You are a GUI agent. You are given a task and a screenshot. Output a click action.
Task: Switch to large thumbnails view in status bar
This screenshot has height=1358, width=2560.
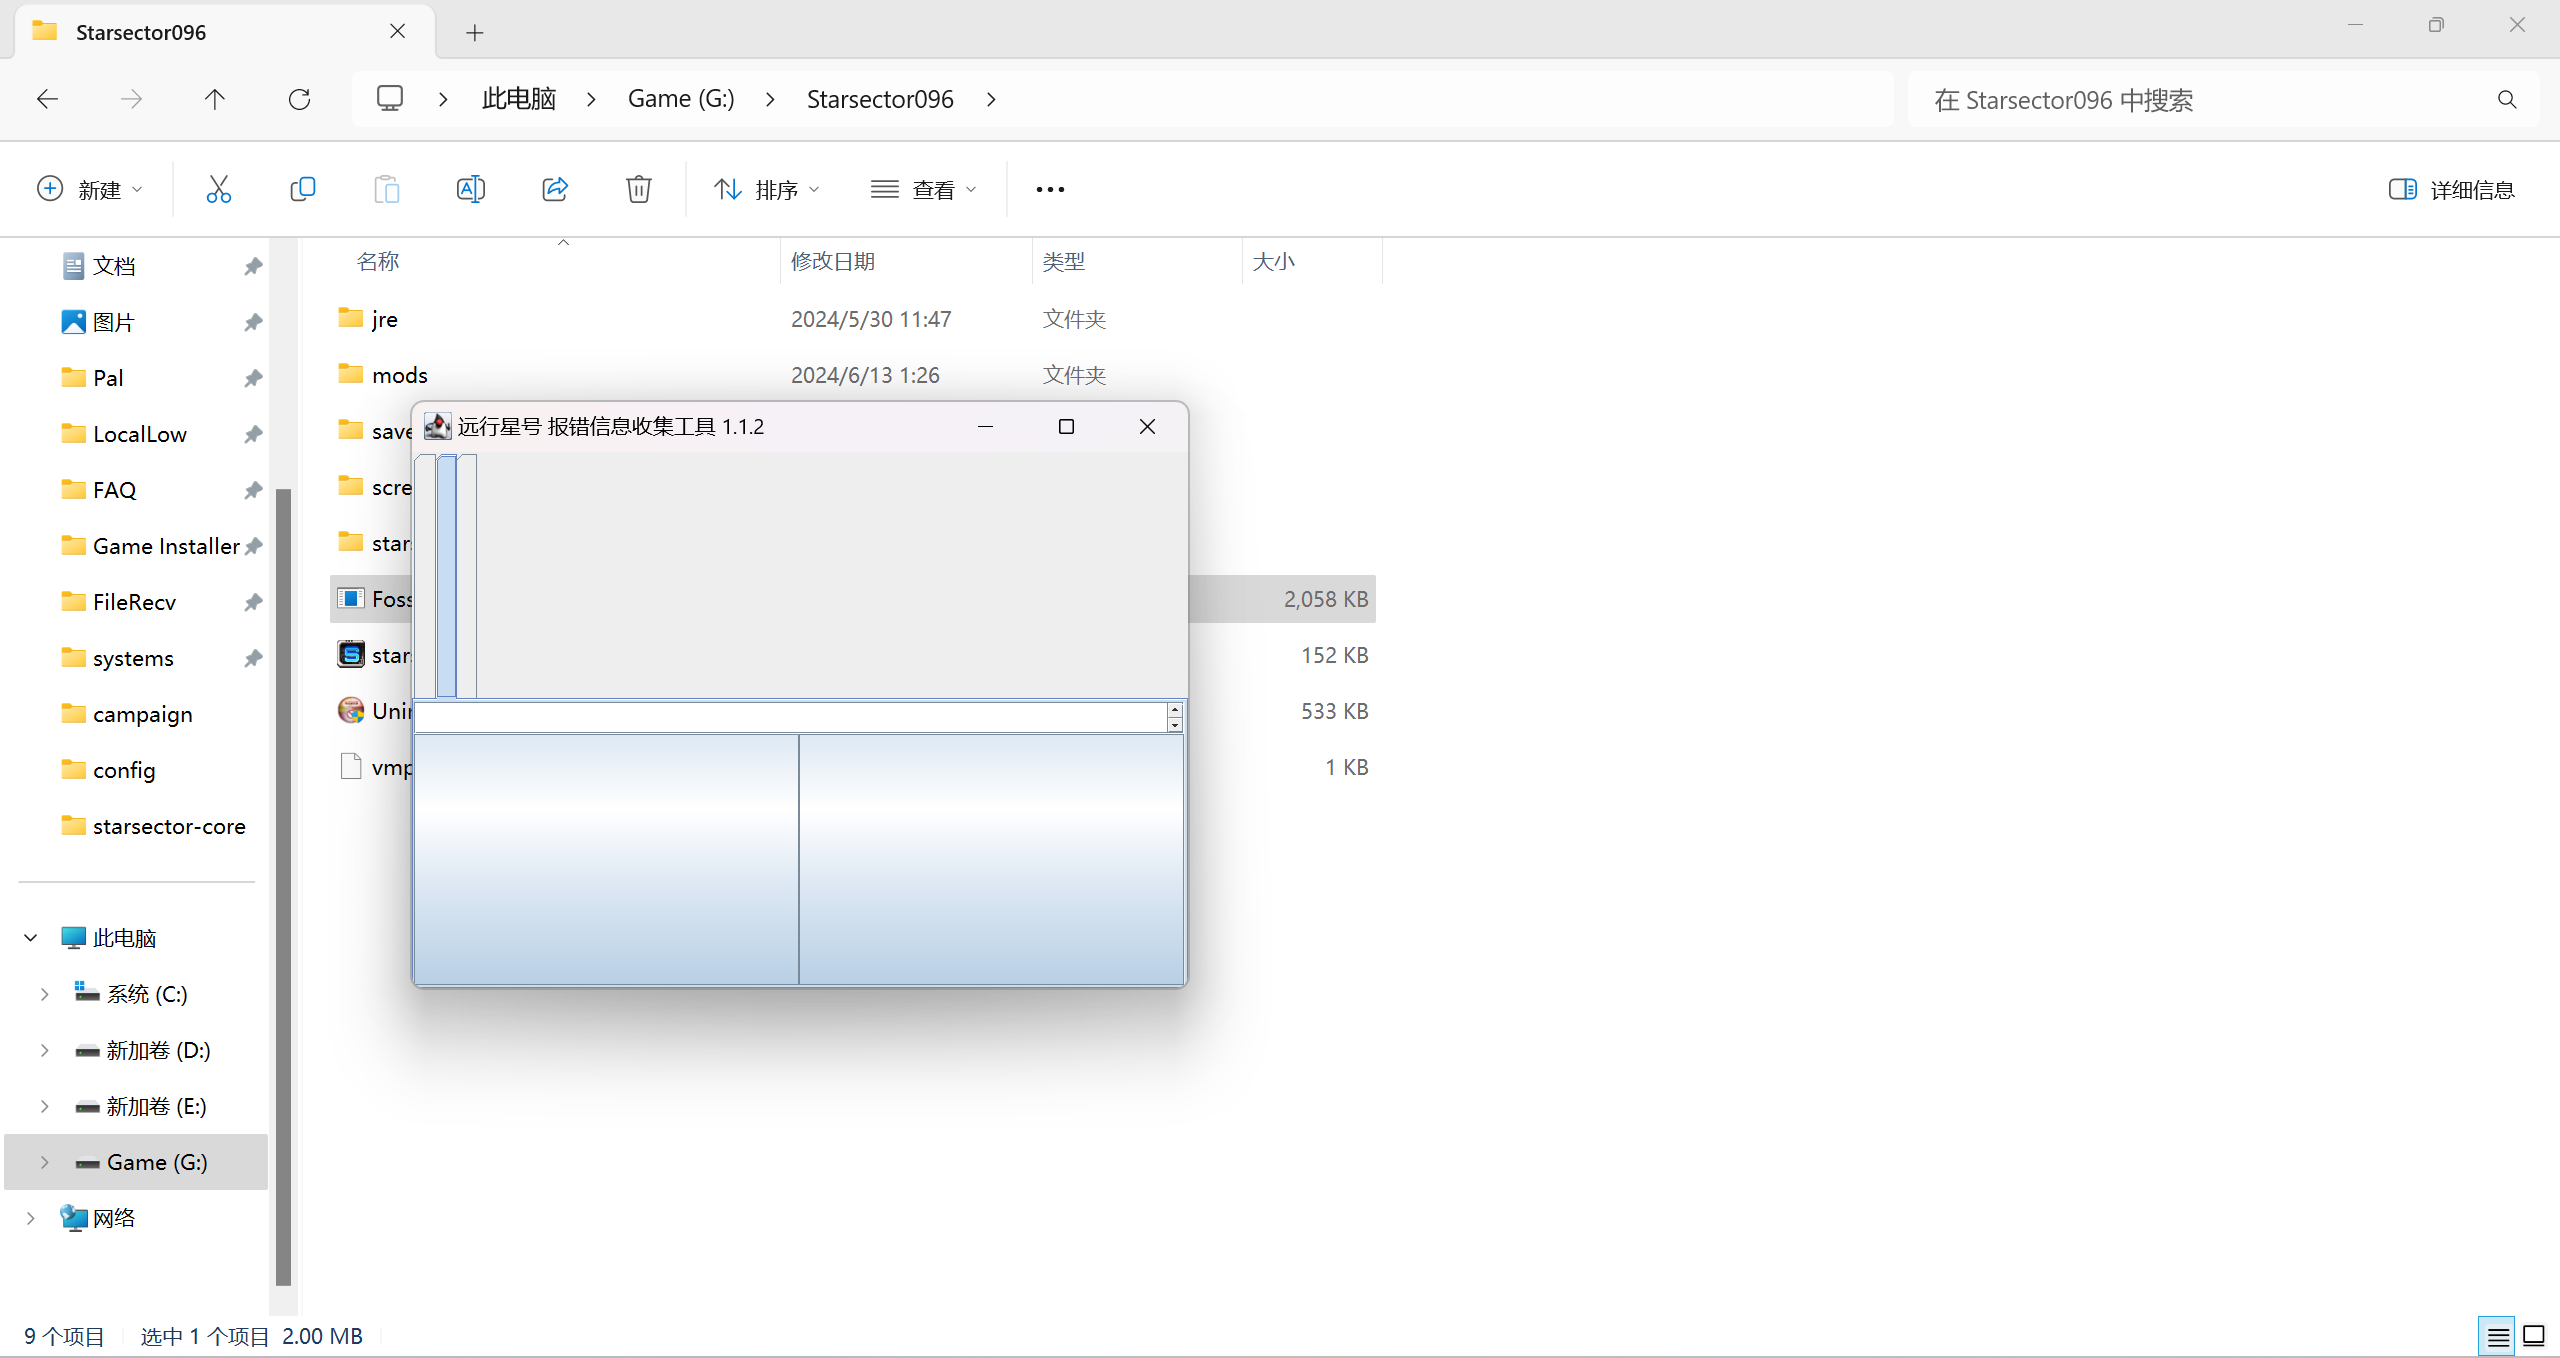point(2534,1336)
